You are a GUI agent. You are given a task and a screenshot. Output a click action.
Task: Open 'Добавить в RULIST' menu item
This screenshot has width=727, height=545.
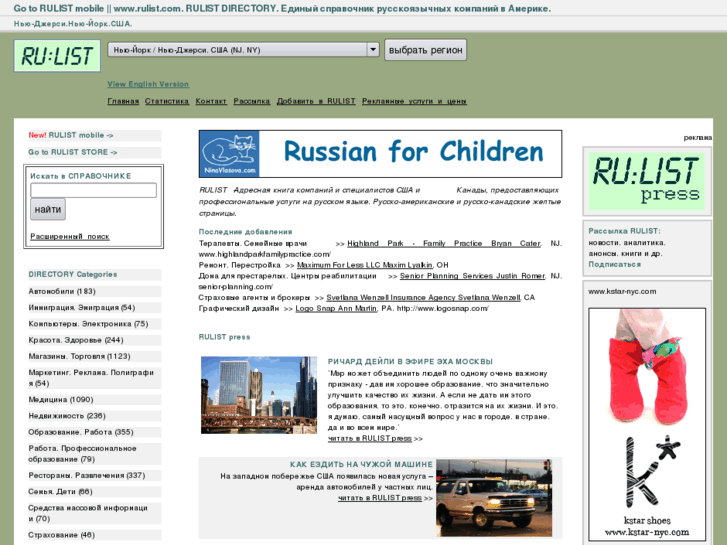click(x=316, y=101)
